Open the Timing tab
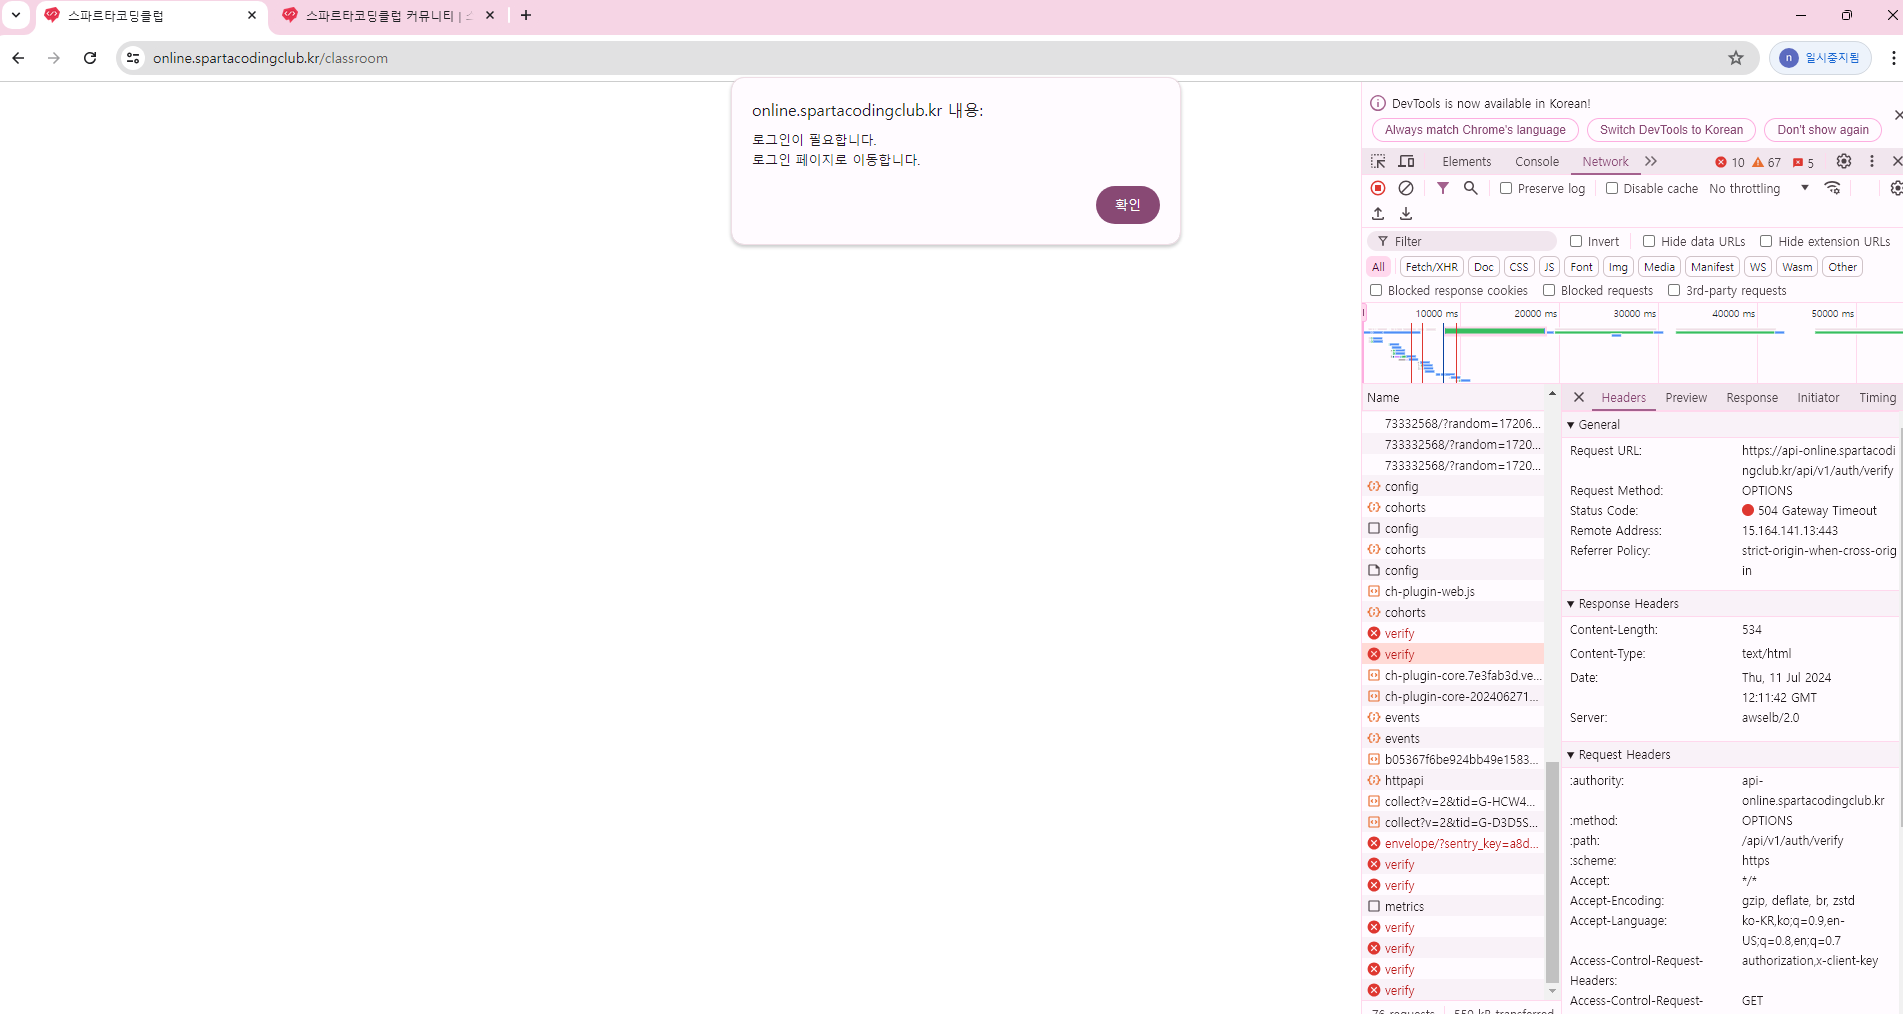This screenshot has width=1903, height=1014. pyautogui.click(x=1877, y=397)
